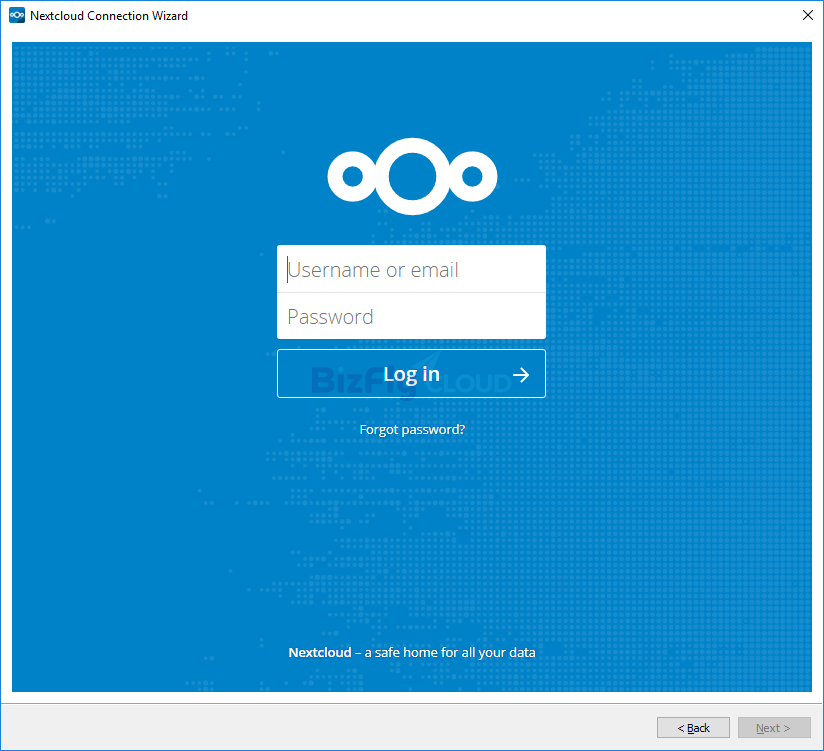
Task: Click the Username or email field
Action: (411, 269)
